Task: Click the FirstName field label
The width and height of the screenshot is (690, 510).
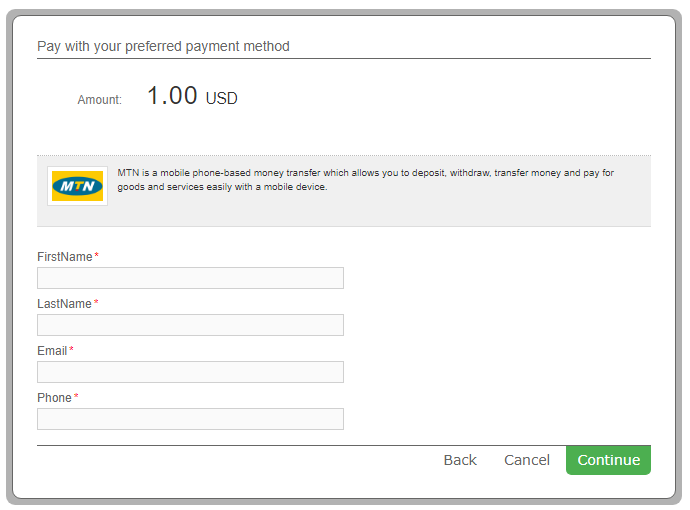Action: pyautogui.click(x=65, y=257)
